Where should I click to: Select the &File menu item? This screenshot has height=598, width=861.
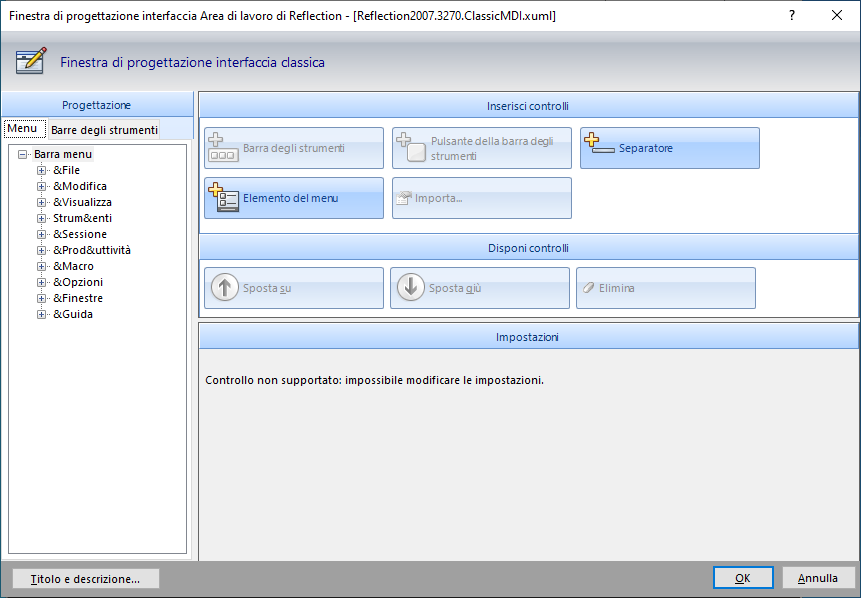click(x=66, y=170)
